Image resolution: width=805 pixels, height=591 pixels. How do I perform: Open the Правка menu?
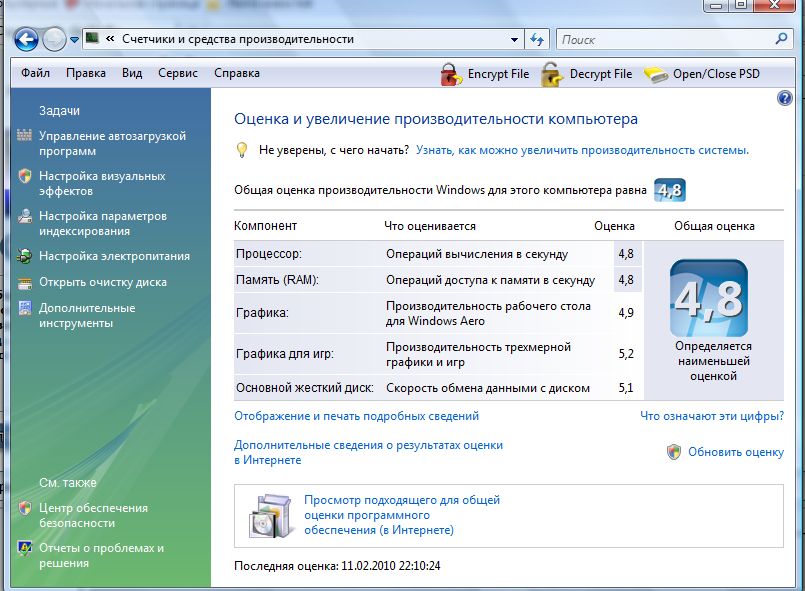[86, 73]
